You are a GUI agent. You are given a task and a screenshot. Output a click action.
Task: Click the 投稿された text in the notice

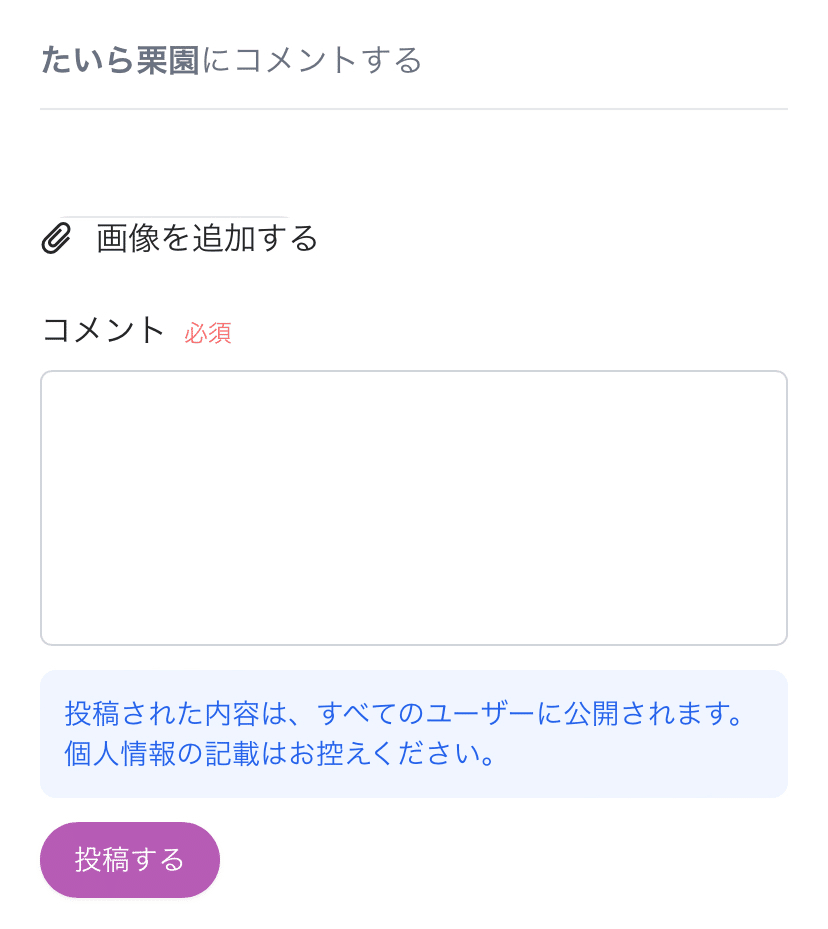134,714
